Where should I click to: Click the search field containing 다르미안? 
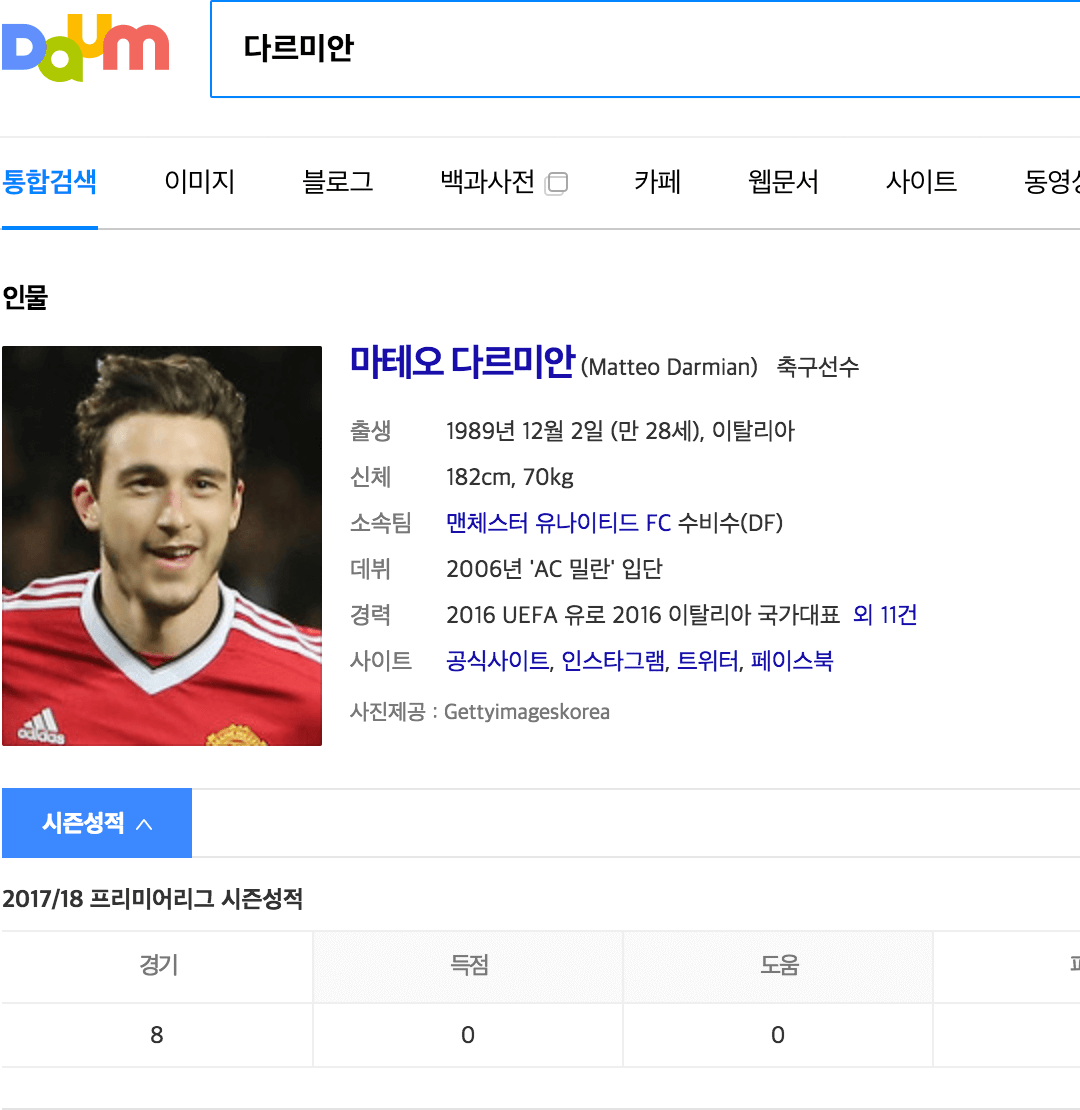coord(645,49)
